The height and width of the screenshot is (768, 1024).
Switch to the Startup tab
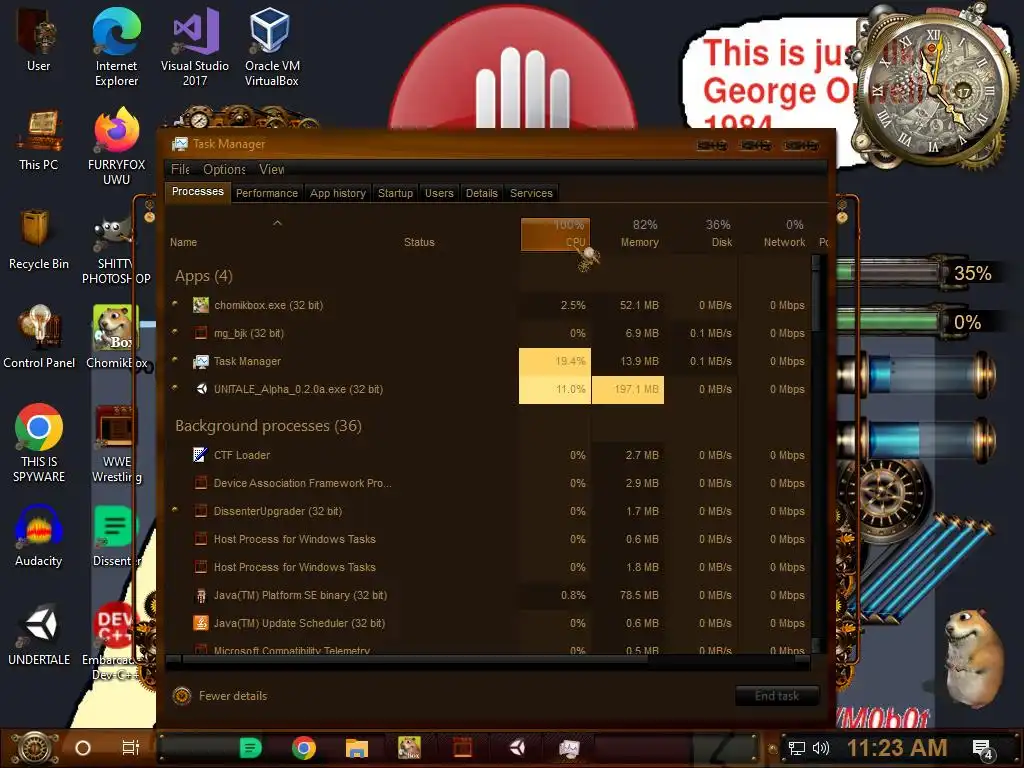(x=395, y=193)
